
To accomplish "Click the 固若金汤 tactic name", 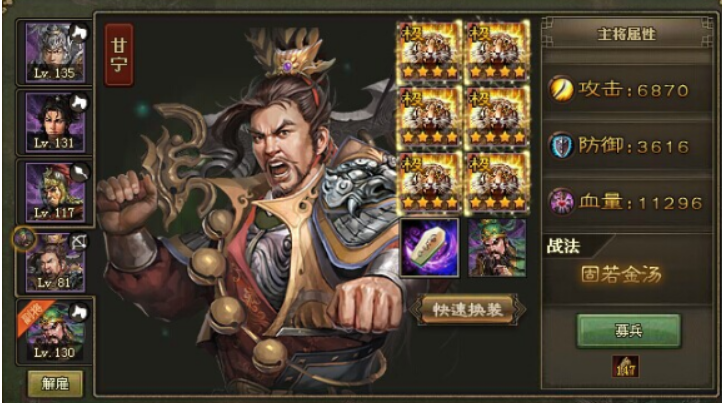I will click(x=621, y=275).
